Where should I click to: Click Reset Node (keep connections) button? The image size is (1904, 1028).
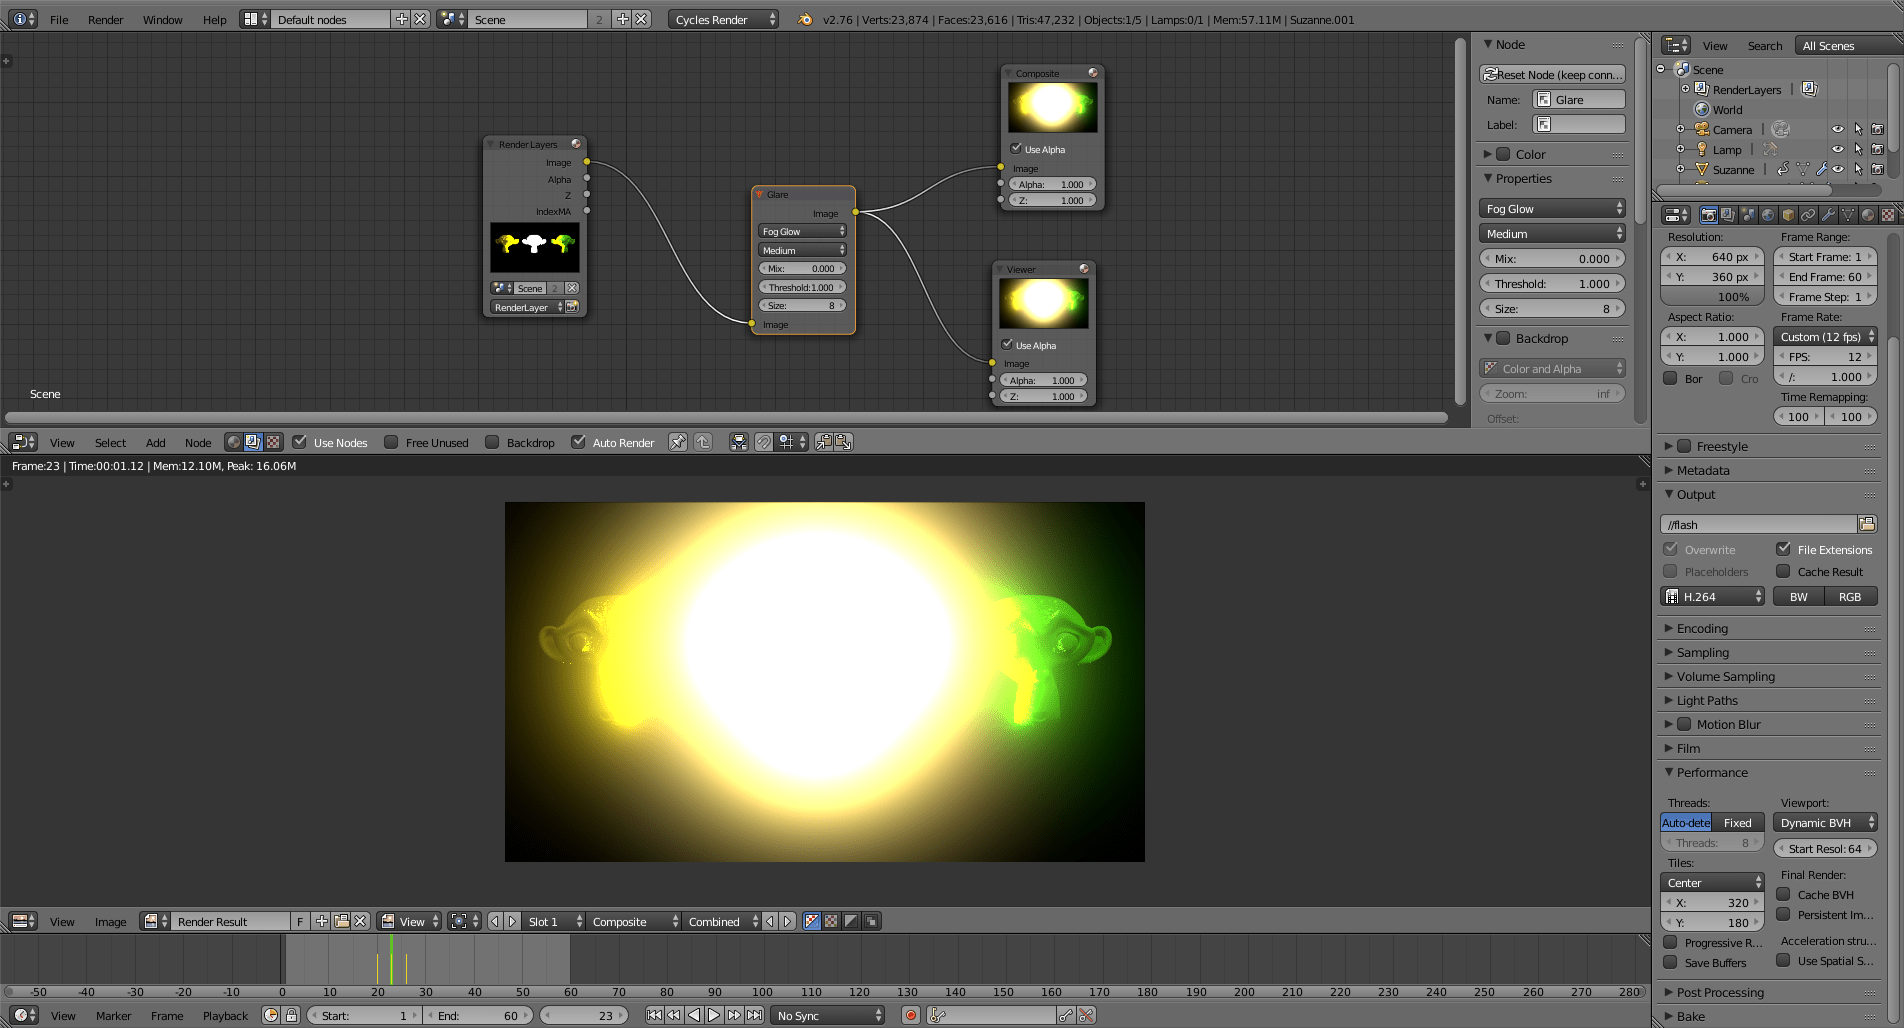point(1552,74)
